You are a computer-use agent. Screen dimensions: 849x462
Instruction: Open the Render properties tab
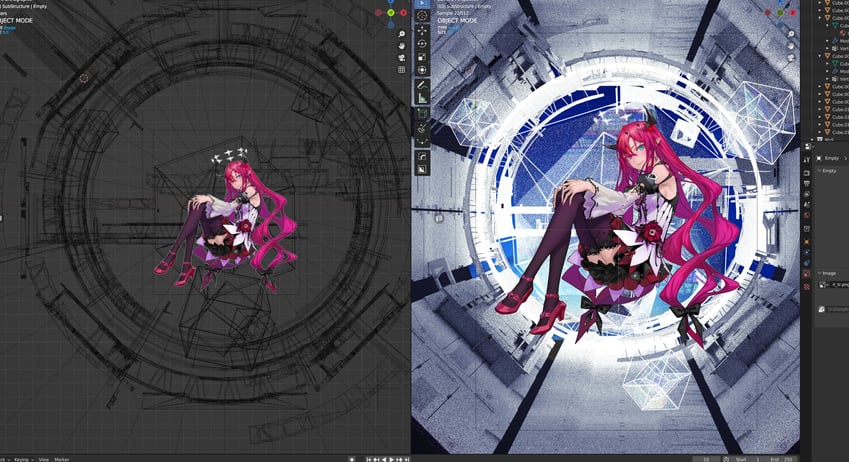[807, 173]
